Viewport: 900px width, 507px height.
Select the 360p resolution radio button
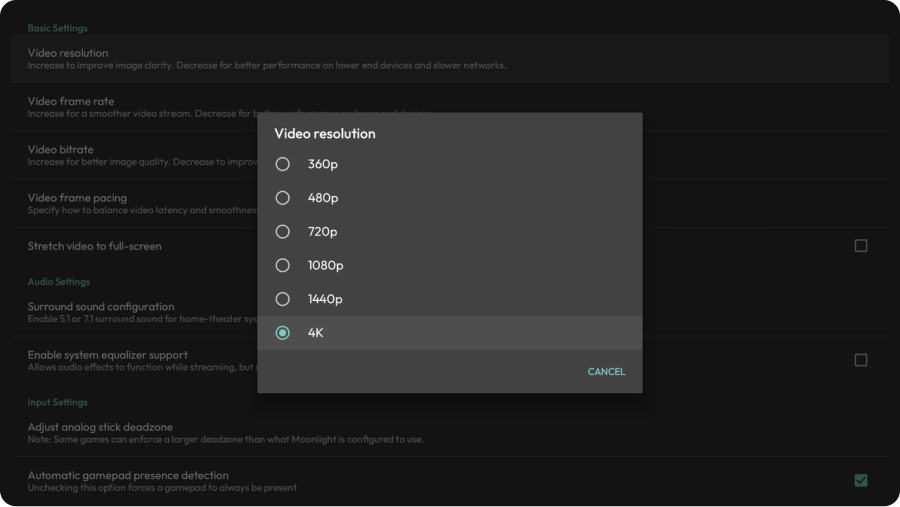tap(283, 164)
